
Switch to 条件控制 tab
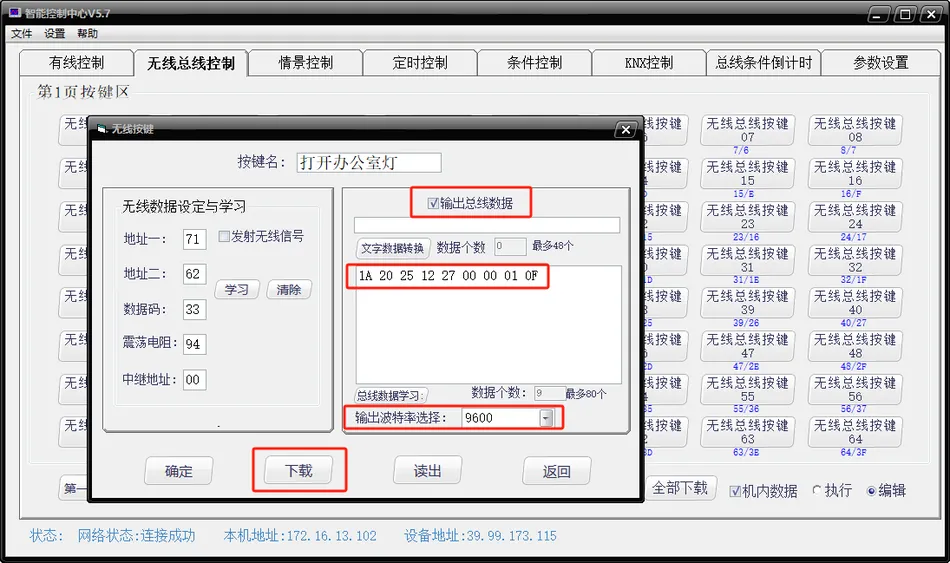tap(534, 63)
